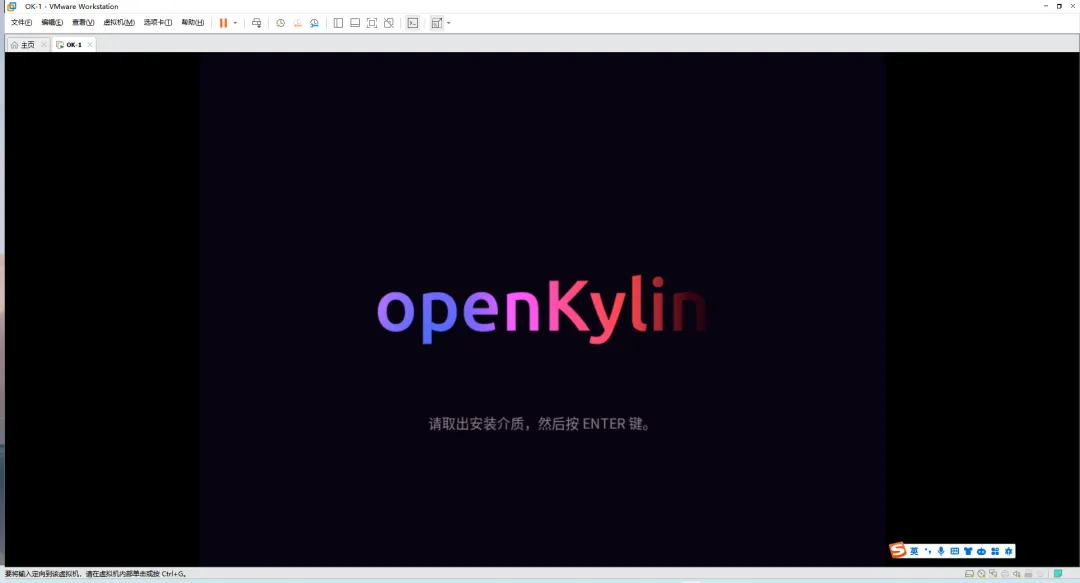Click the hard disk status bar icon
The height and width of the screenshot is (583, 1080).
click(x=969, y=574)
